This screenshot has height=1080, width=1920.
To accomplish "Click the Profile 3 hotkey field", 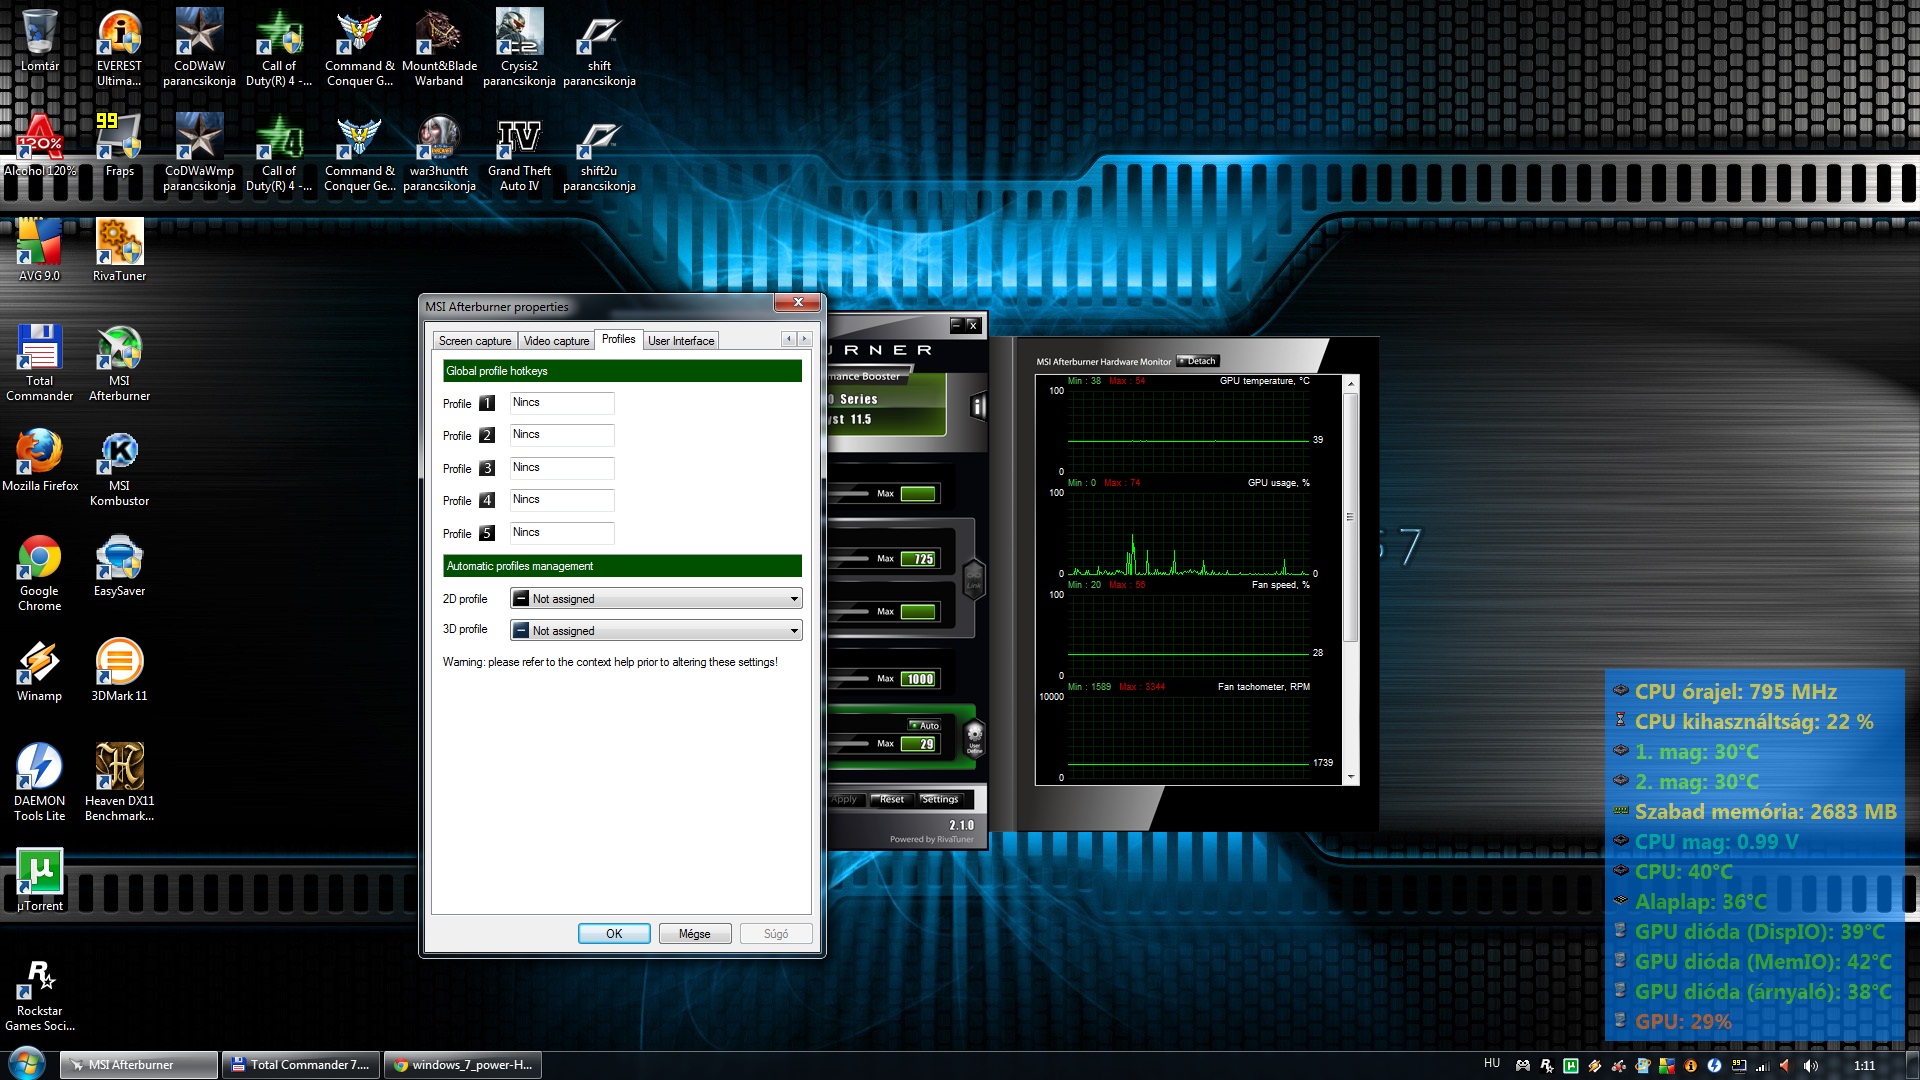I will [562, 468].
